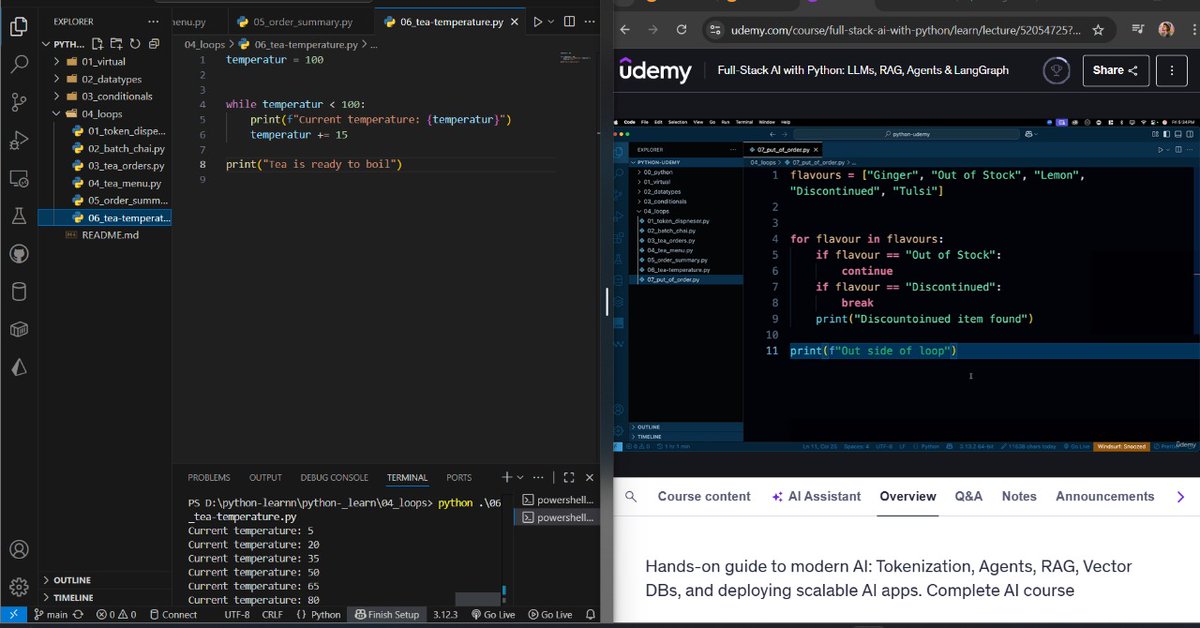Open the Manage gear in the activity bar
This screenshot has width=1200, height=628.
click(18, 587)
